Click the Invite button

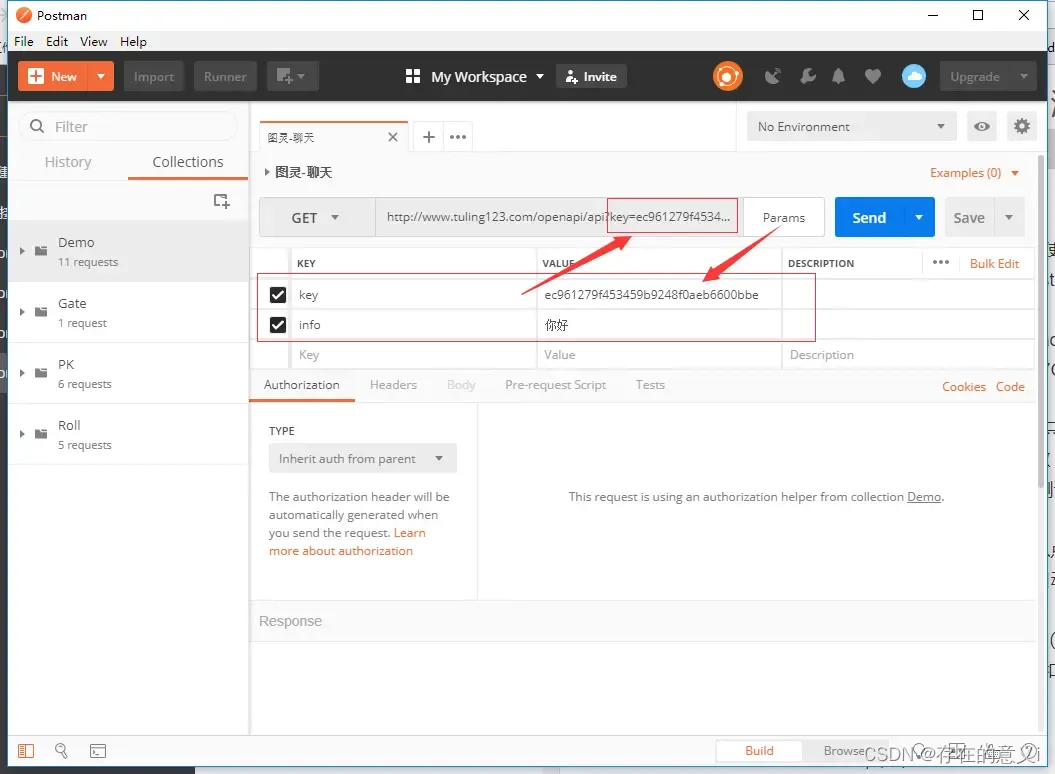pos(591,76)
